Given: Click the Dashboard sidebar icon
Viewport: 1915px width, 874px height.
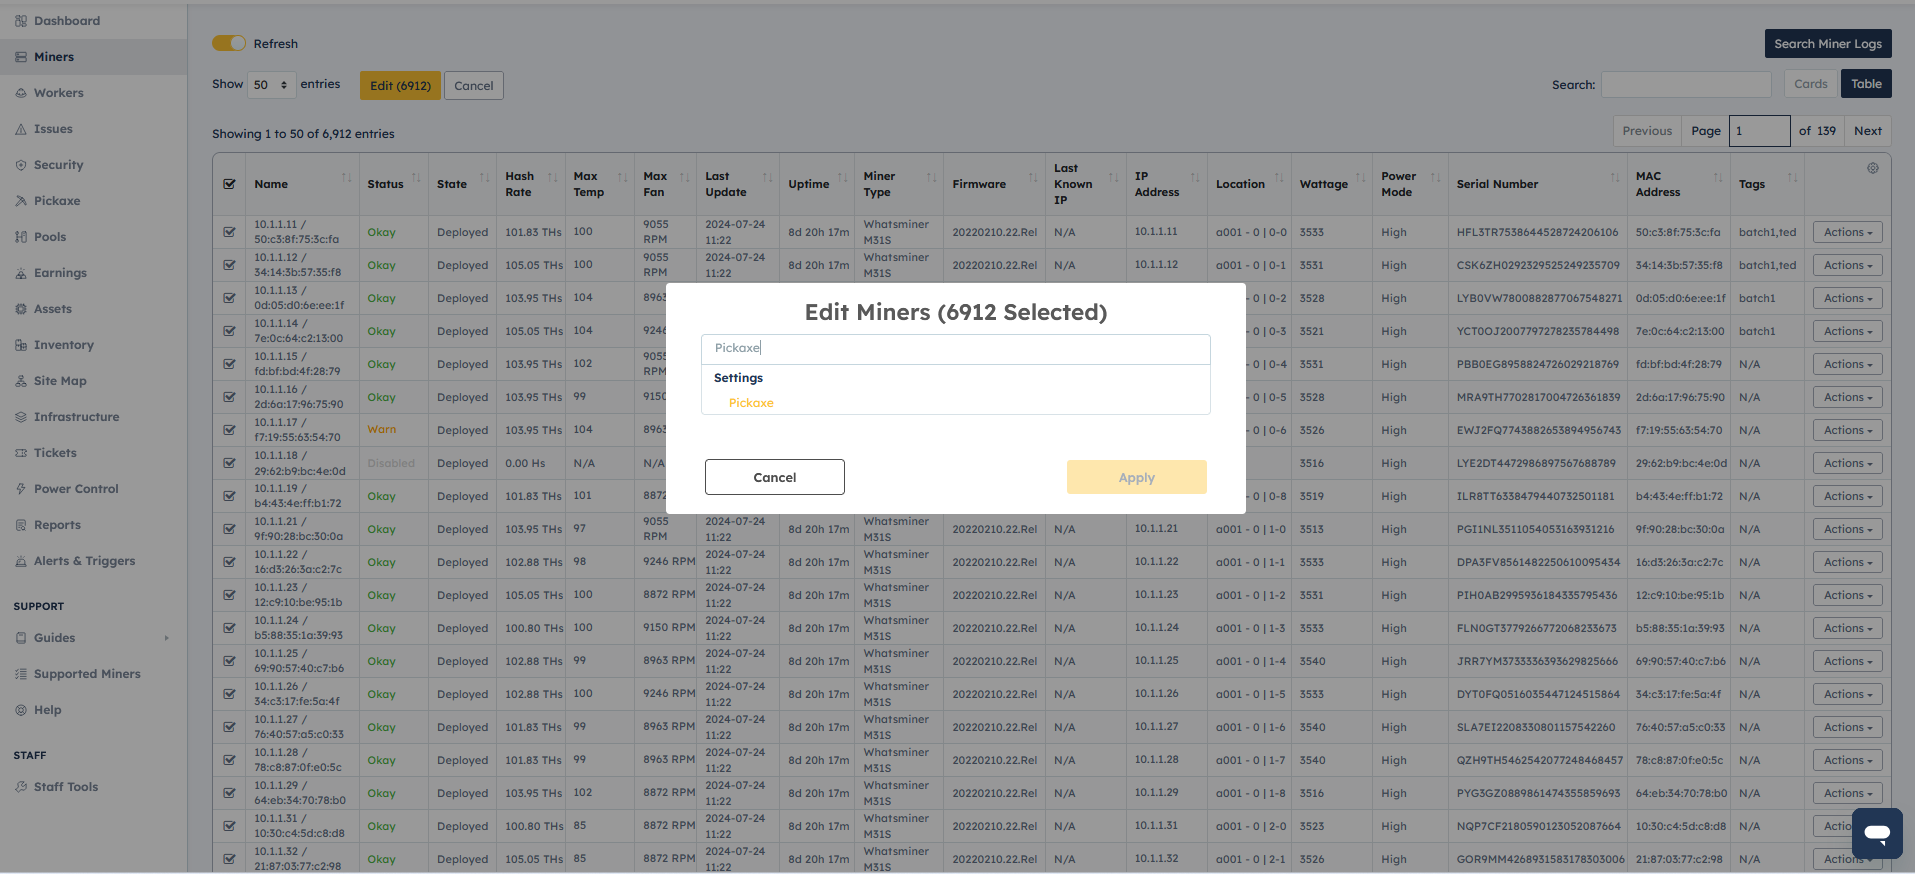Looking at the screenshot, I should [x=21, y=21].
